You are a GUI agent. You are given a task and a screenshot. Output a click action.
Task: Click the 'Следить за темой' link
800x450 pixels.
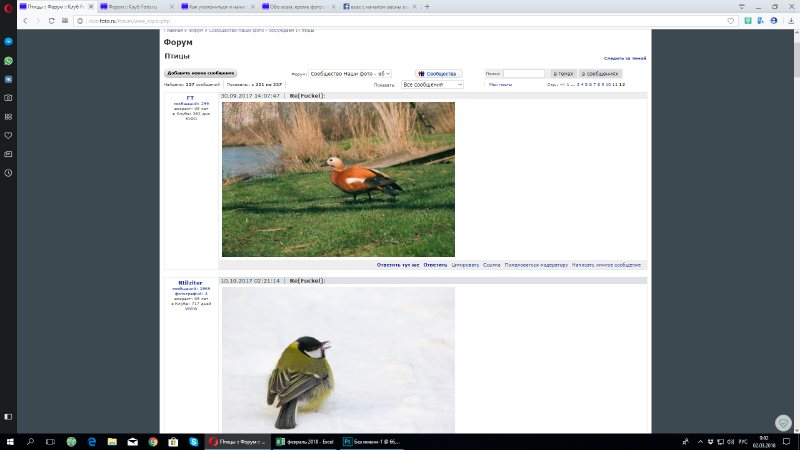624,58
